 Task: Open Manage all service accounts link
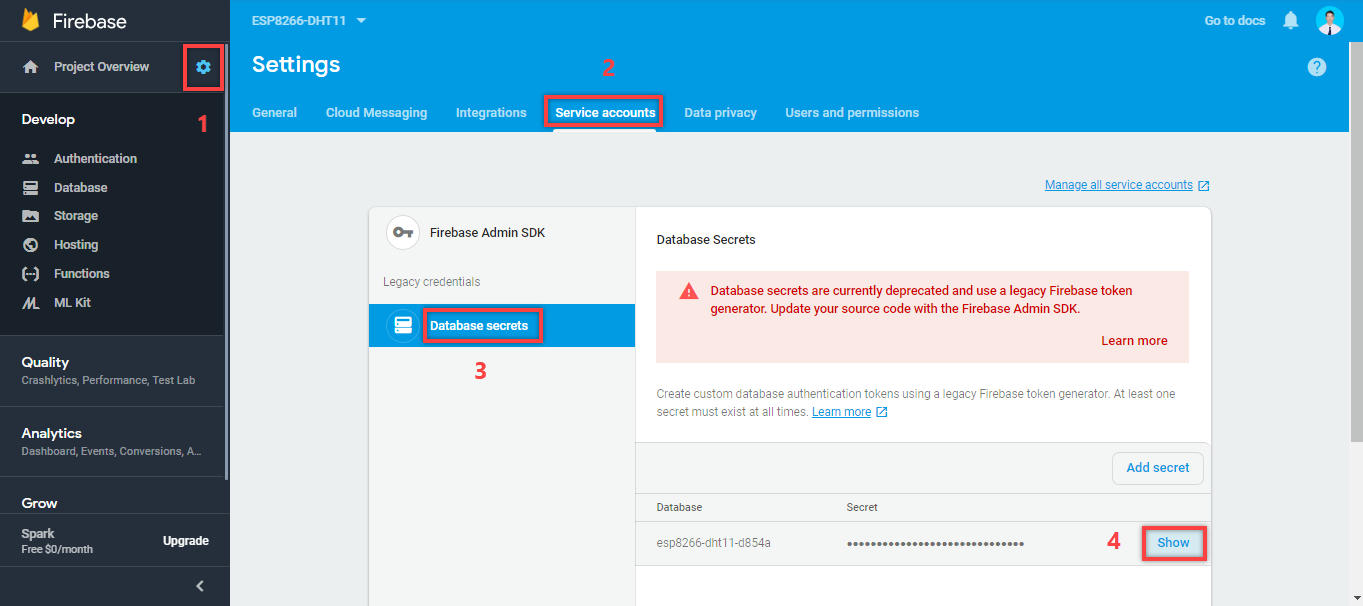[1119, 185]
